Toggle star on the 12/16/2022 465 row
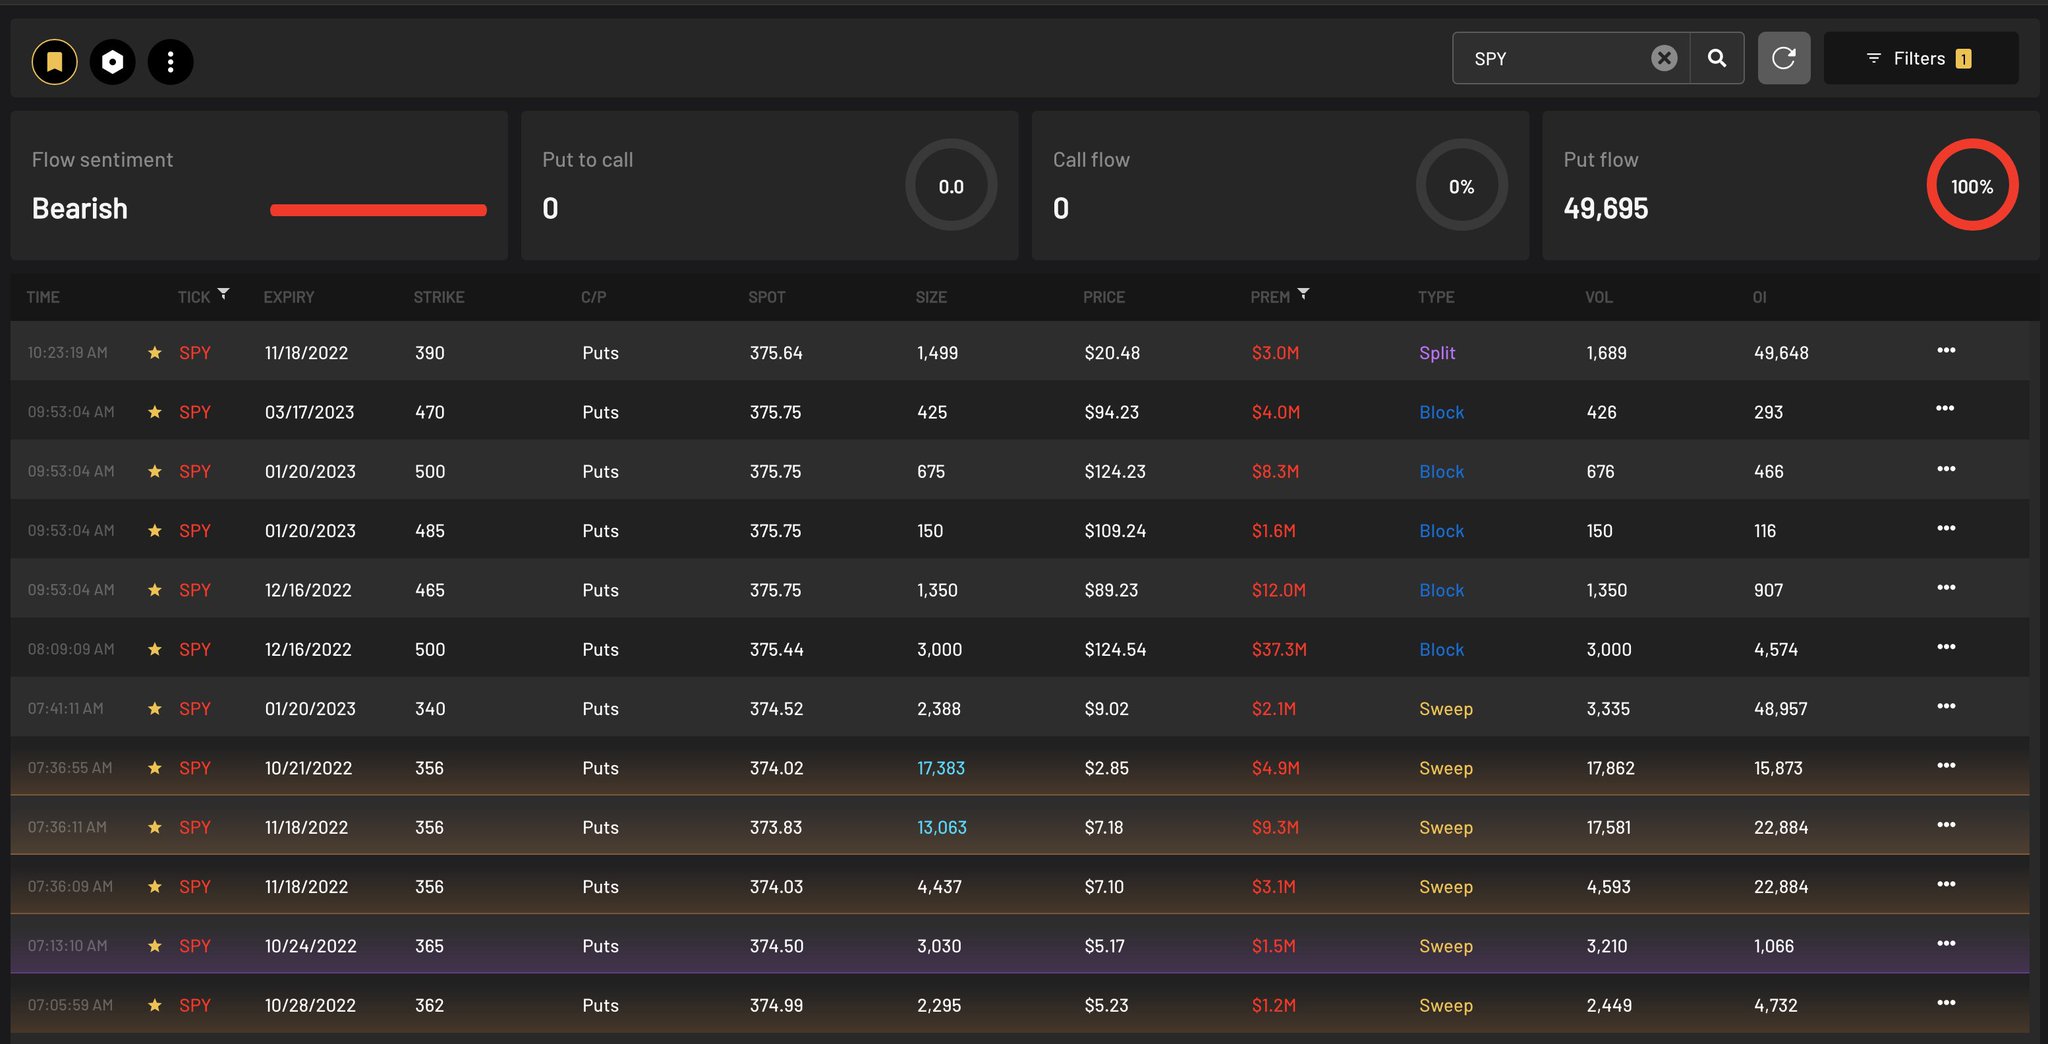 (155, 590)
